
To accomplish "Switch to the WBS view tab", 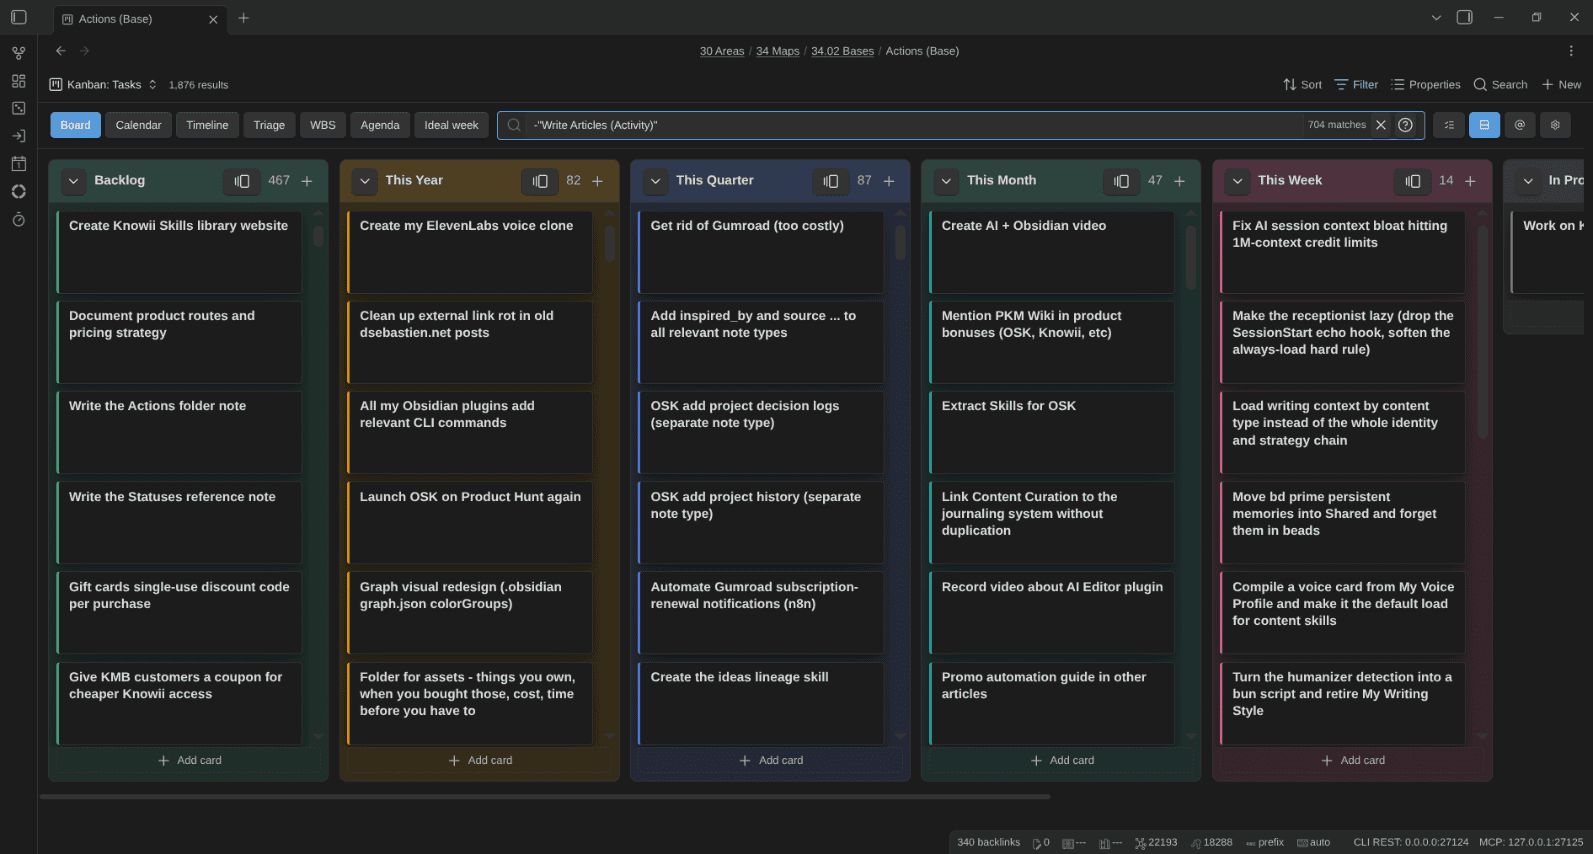I will 323,125.
